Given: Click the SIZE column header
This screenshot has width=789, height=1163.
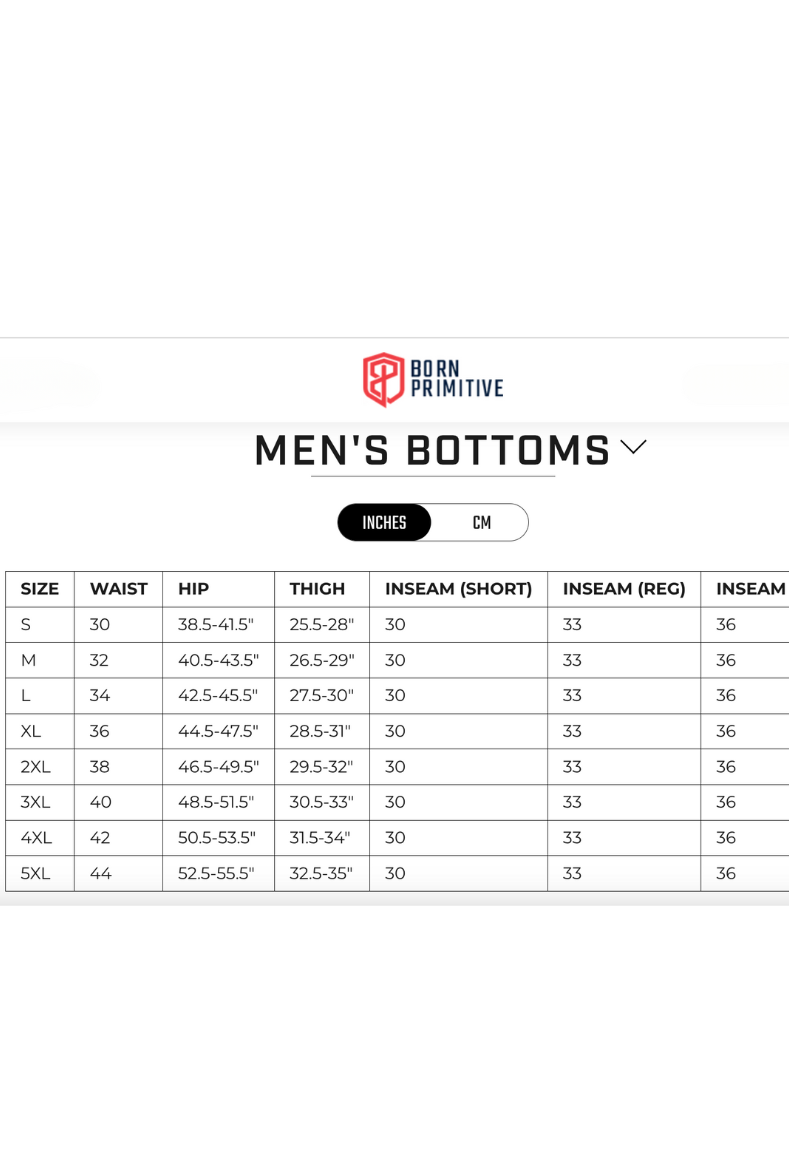Looking at the screenshot, I should pyautogui.click(x=39, y=589).
